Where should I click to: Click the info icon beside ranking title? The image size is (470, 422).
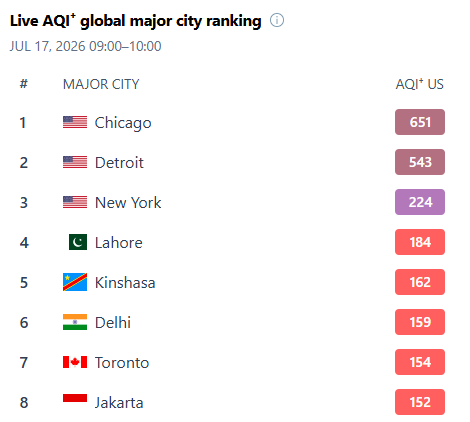277,20
